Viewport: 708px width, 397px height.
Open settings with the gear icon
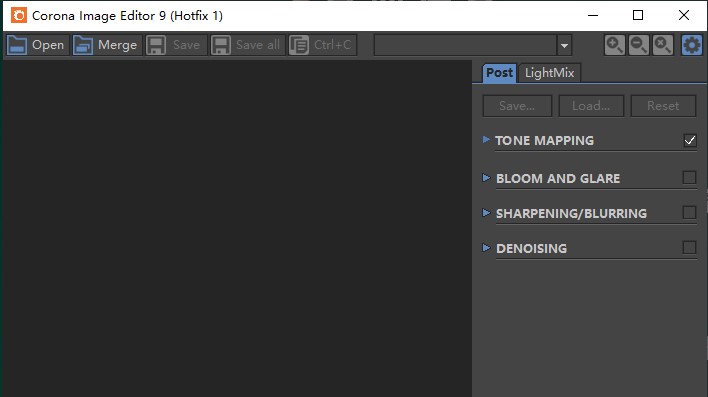[x=692, y=45]
